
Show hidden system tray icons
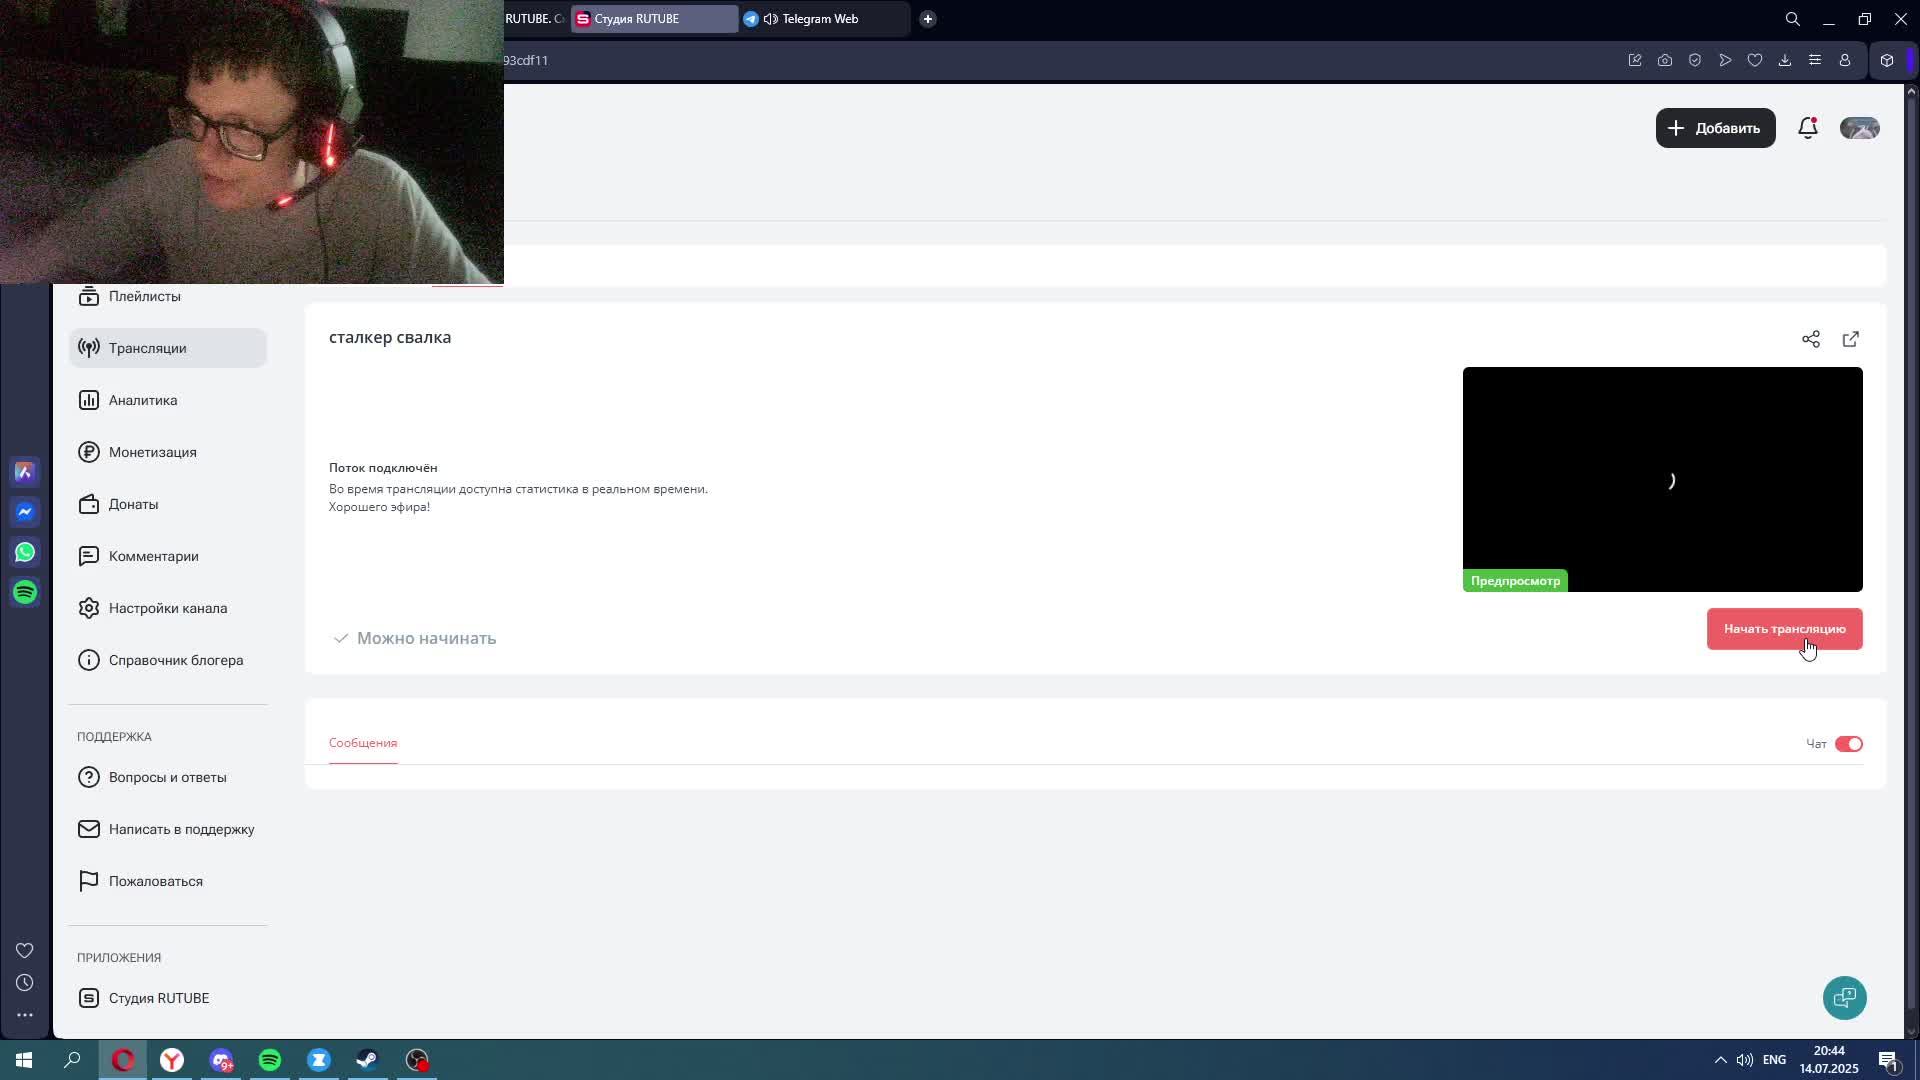(x=1720, y=1060)
